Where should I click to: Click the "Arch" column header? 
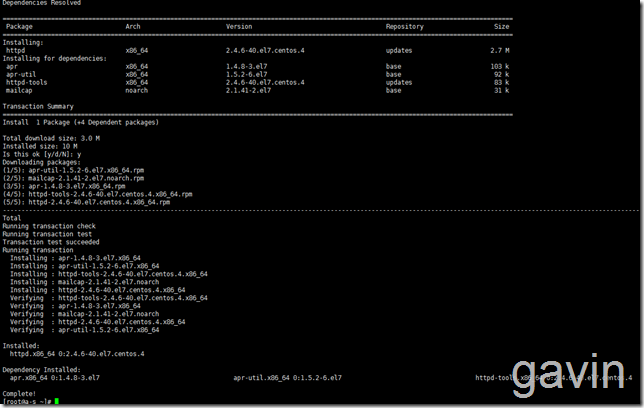[133, 26]
